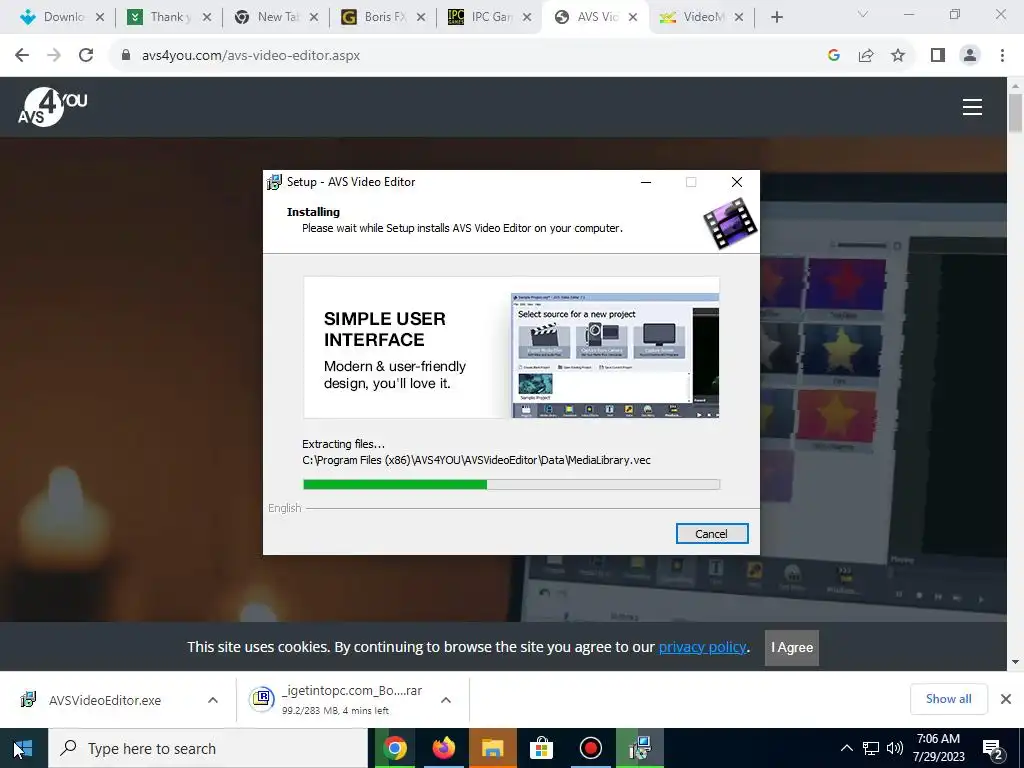Show hidden system tray icons
This screenshot has width=1024, height=768.
pos(846,748)
